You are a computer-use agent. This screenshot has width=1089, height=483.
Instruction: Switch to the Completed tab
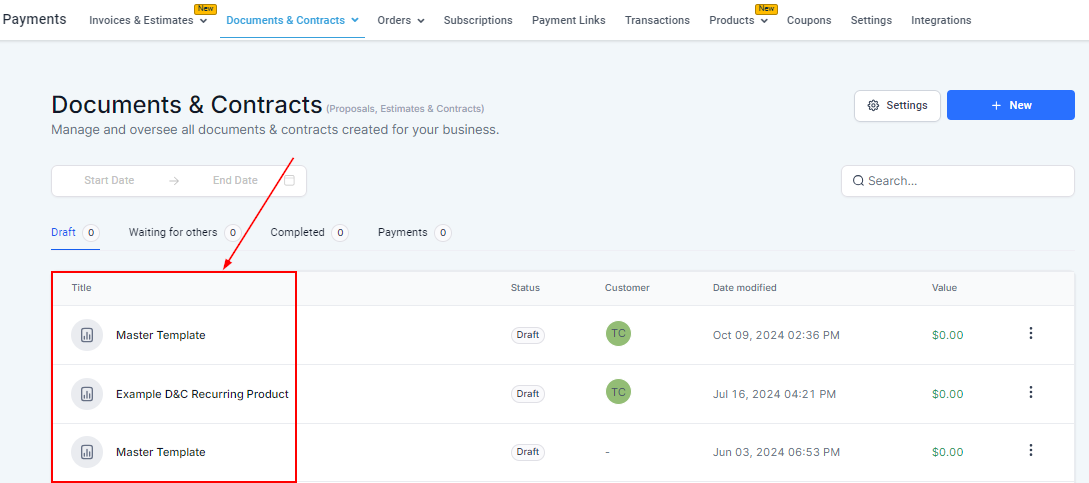pyautogui.click(x=297, y=232)
